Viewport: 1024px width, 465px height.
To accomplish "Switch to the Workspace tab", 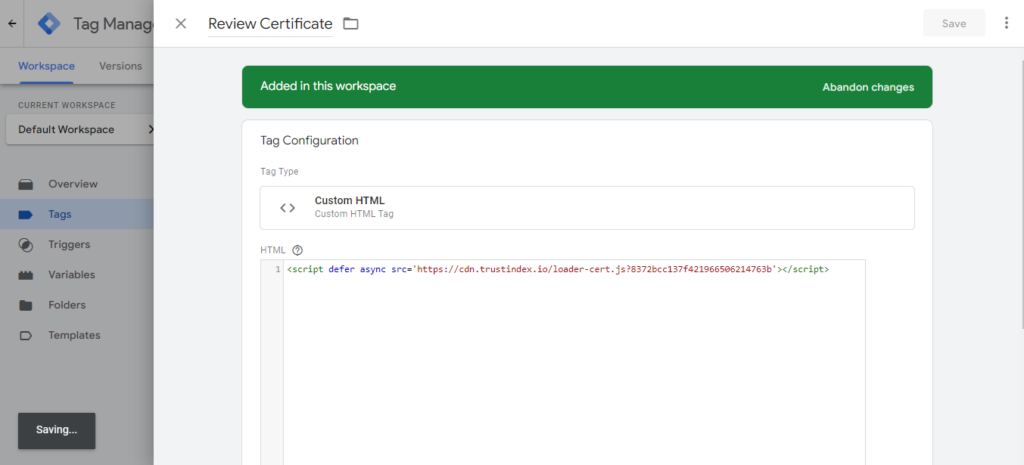I will pos(46,66).
